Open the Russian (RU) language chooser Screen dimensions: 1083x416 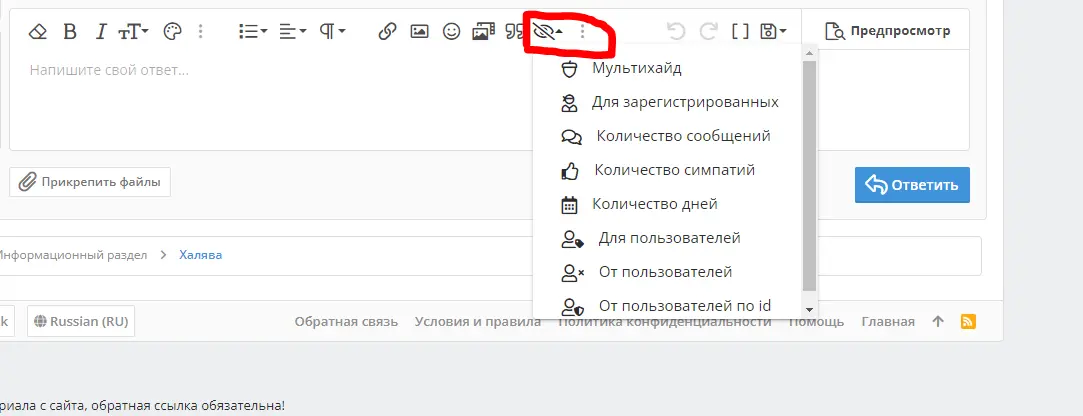tap(81, 321)
